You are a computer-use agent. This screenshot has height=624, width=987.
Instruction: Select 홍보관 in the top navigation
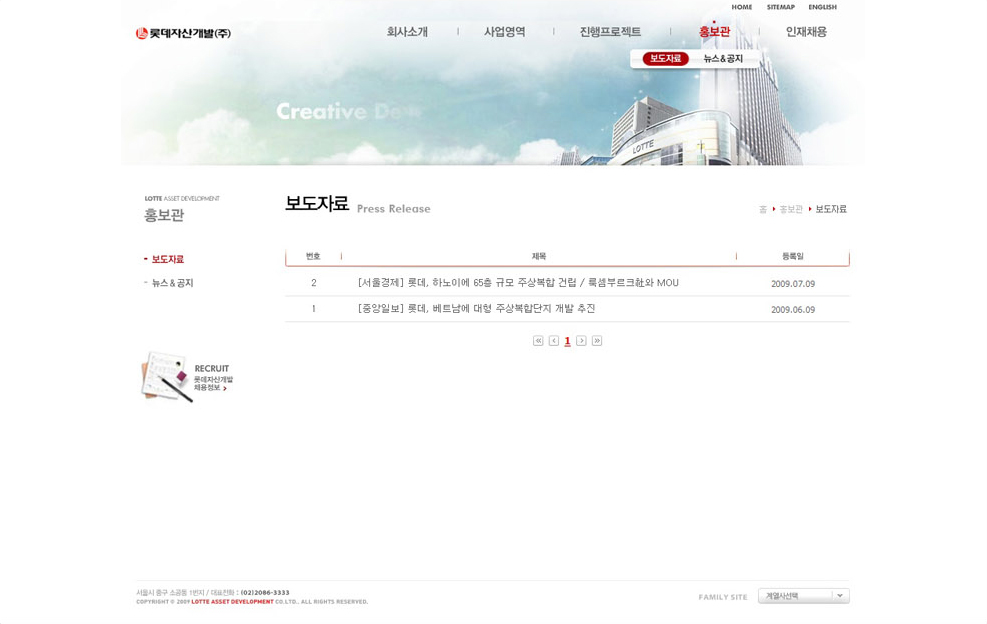pyautogui.click(x=714, y=32)
